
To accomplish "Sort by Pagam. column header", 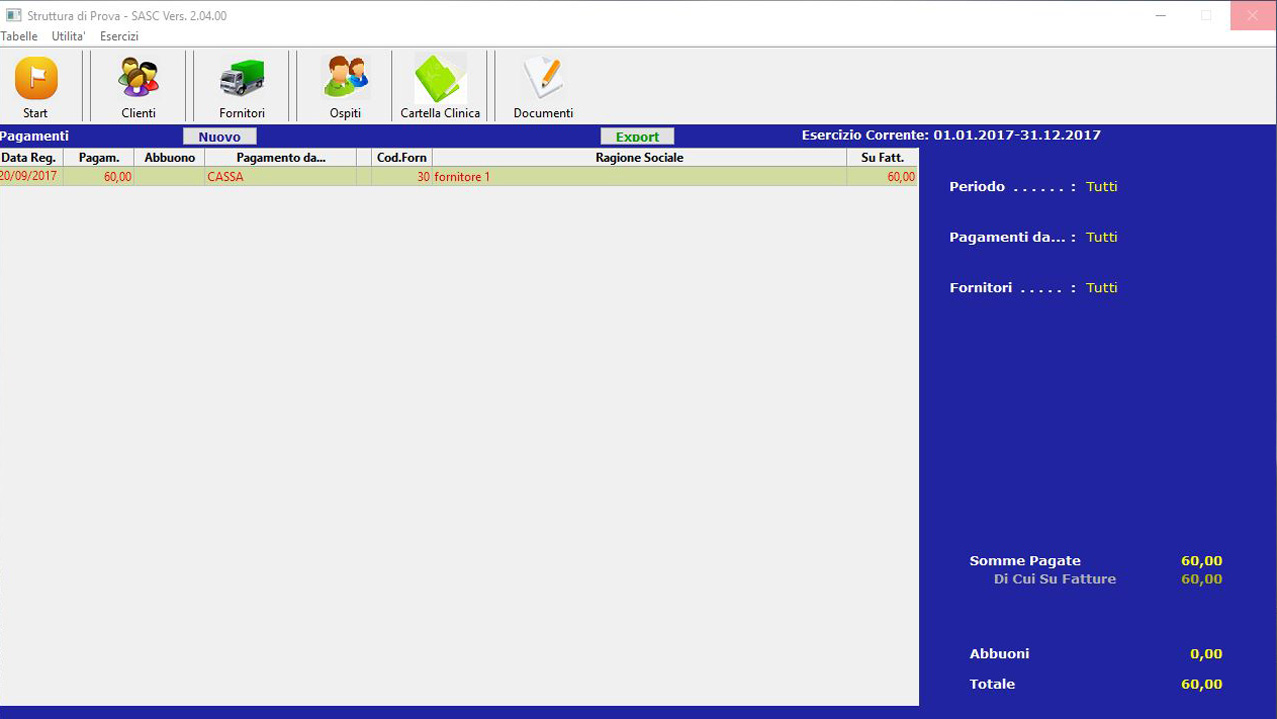I will coord(99,158).
